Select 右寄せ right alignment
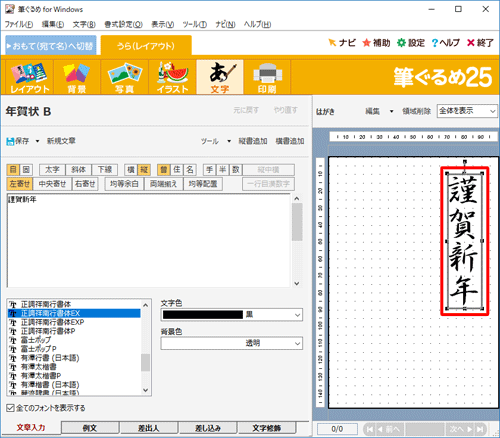 click(x=85, y=184)
